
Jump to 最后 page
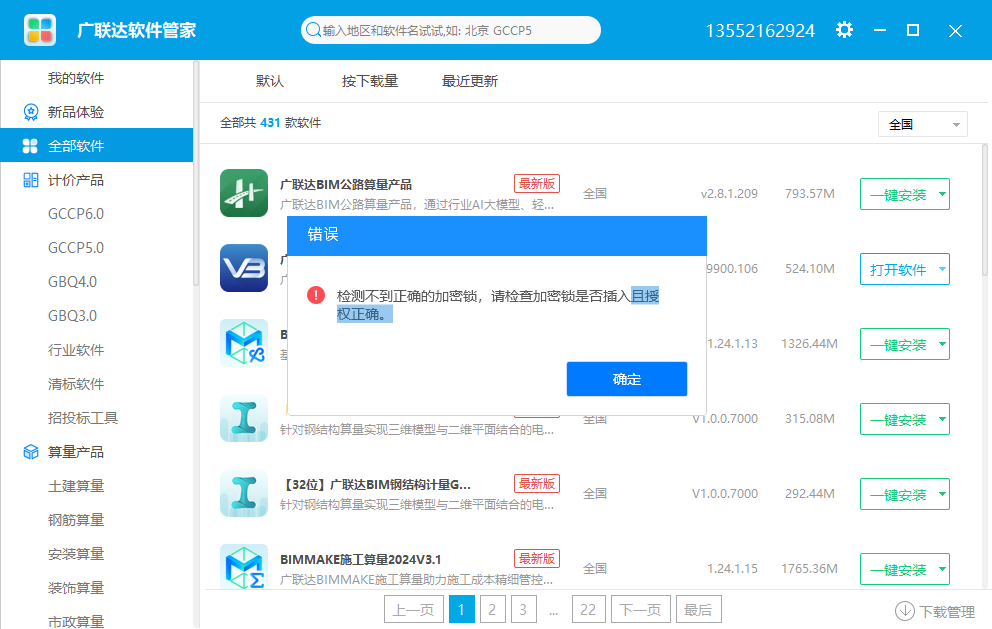[x=698, y=609]
